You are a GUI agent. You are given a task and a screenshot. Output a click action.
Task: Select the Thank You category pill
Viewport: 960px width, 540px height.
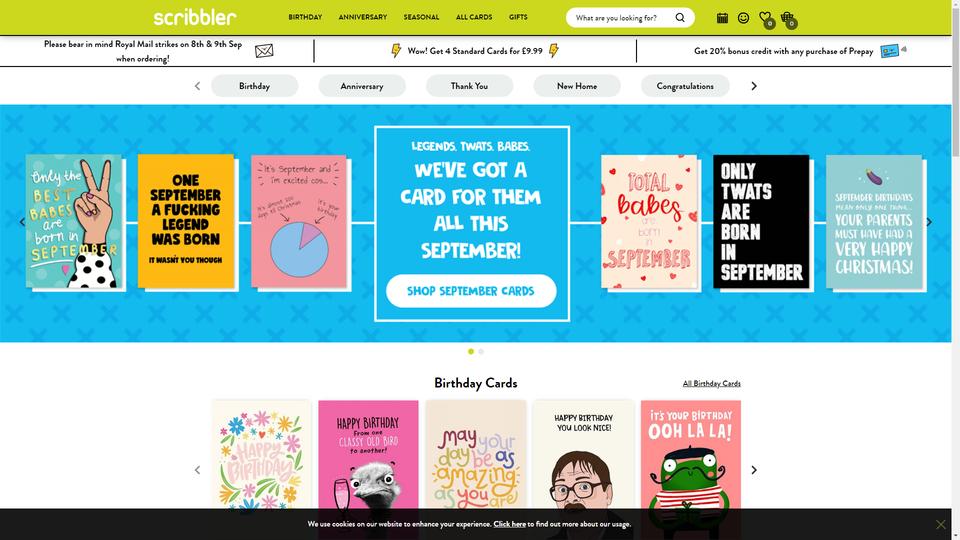pyautogui.click(x=470, y=86)
